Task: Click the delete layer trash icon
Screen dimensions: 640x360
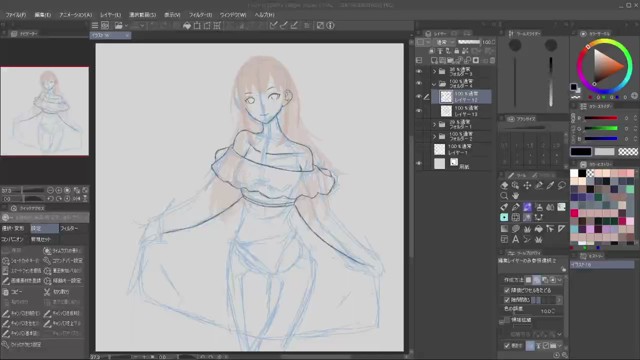Action: (x=492, y=60)
